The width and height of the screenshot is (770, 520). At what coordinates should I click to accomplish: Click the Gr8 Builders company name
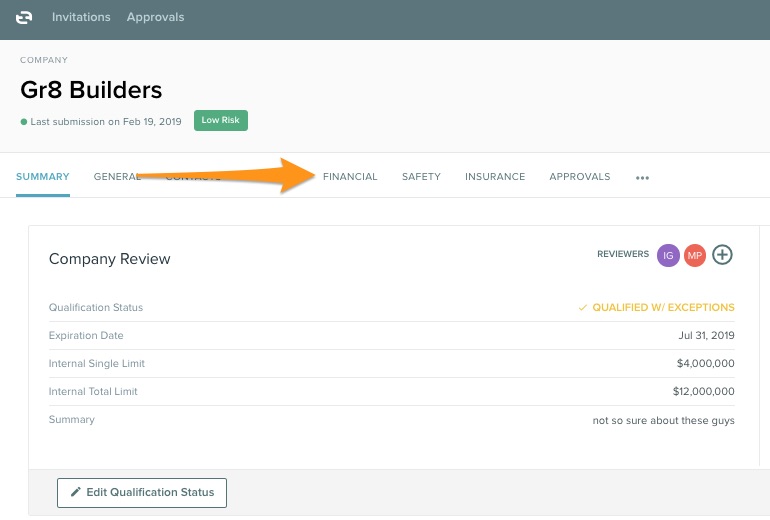pos(91,89)
